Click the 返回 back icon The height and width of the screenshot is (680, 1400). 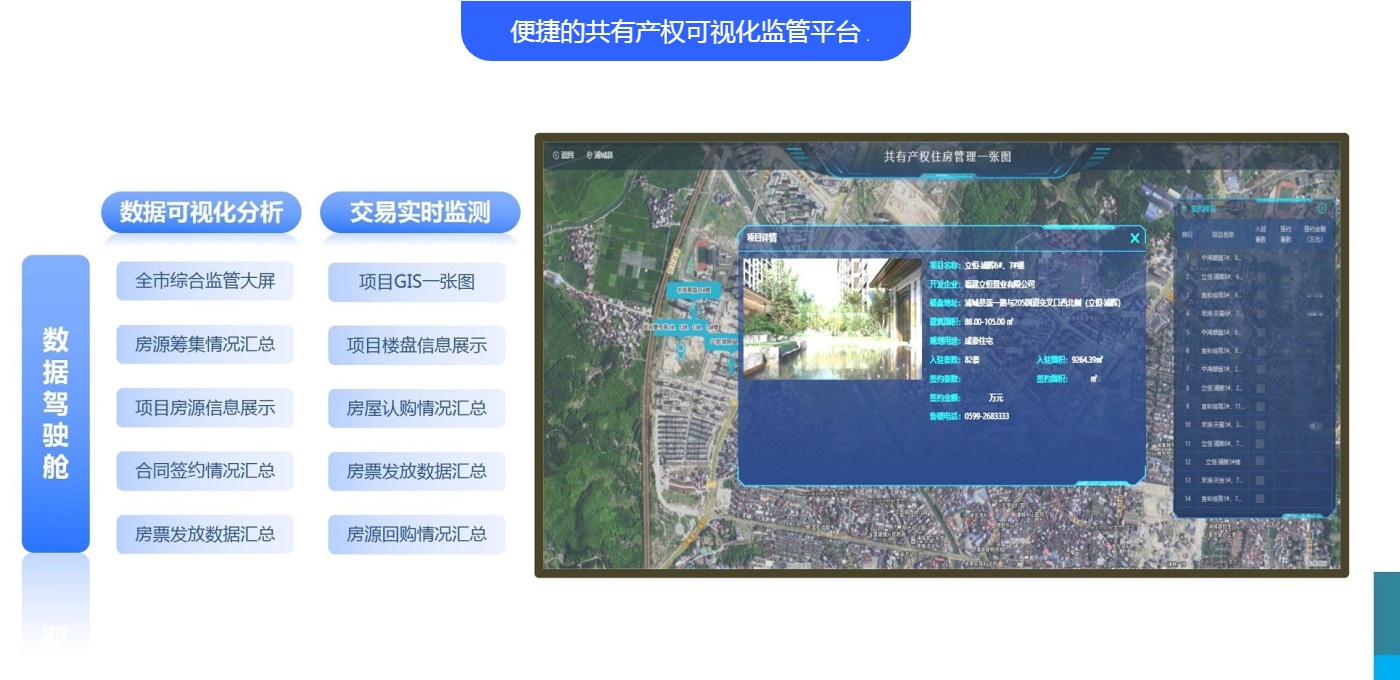[558, 156]
